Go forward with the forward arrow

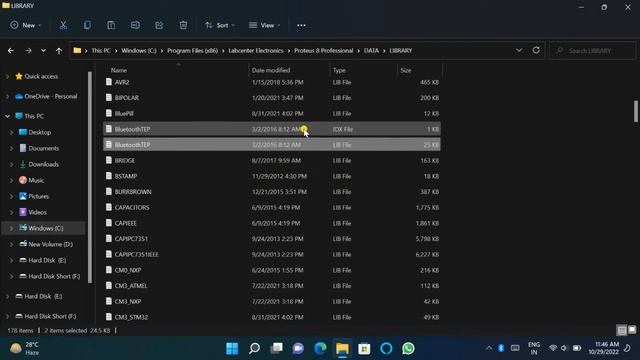coord(28,51)
